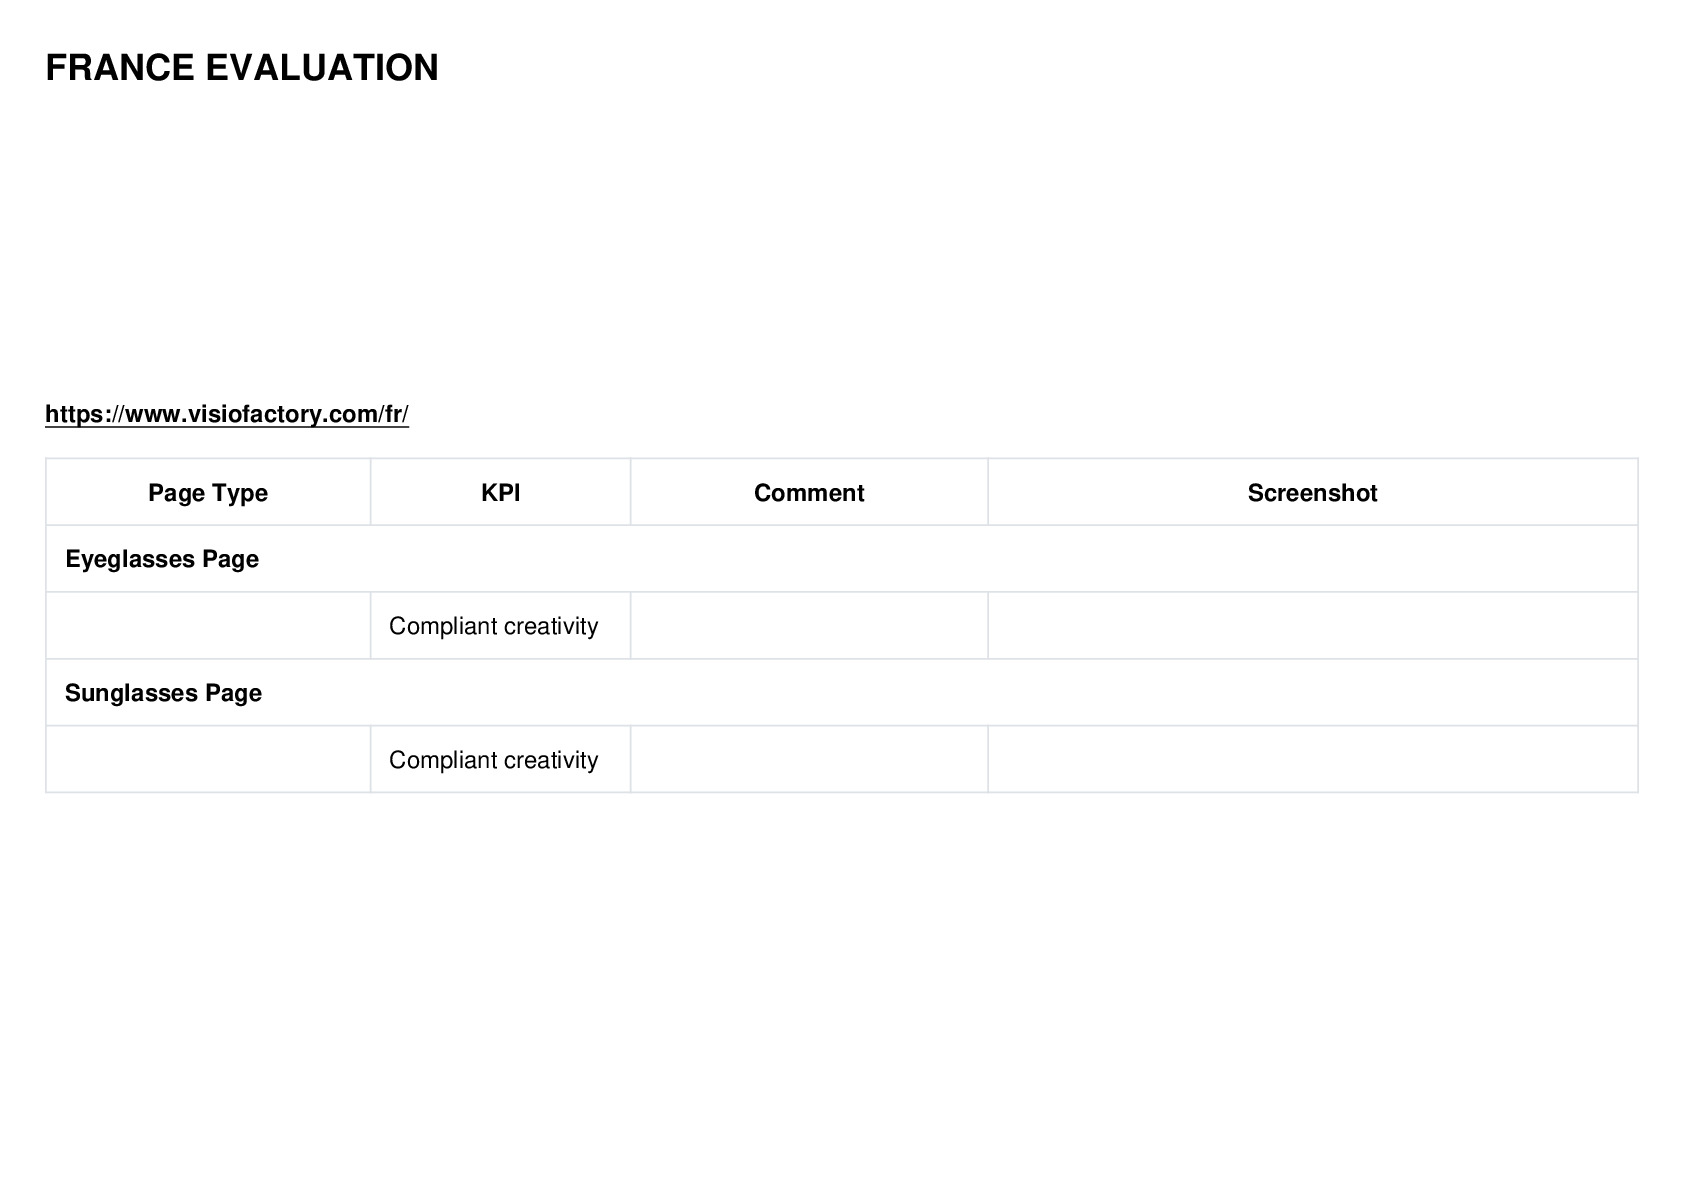Image resolution: width=1684 pixels, height=1191 pixels.
Task: Click the word EVALUATION in the heading
Action: (x=322, y=68)
